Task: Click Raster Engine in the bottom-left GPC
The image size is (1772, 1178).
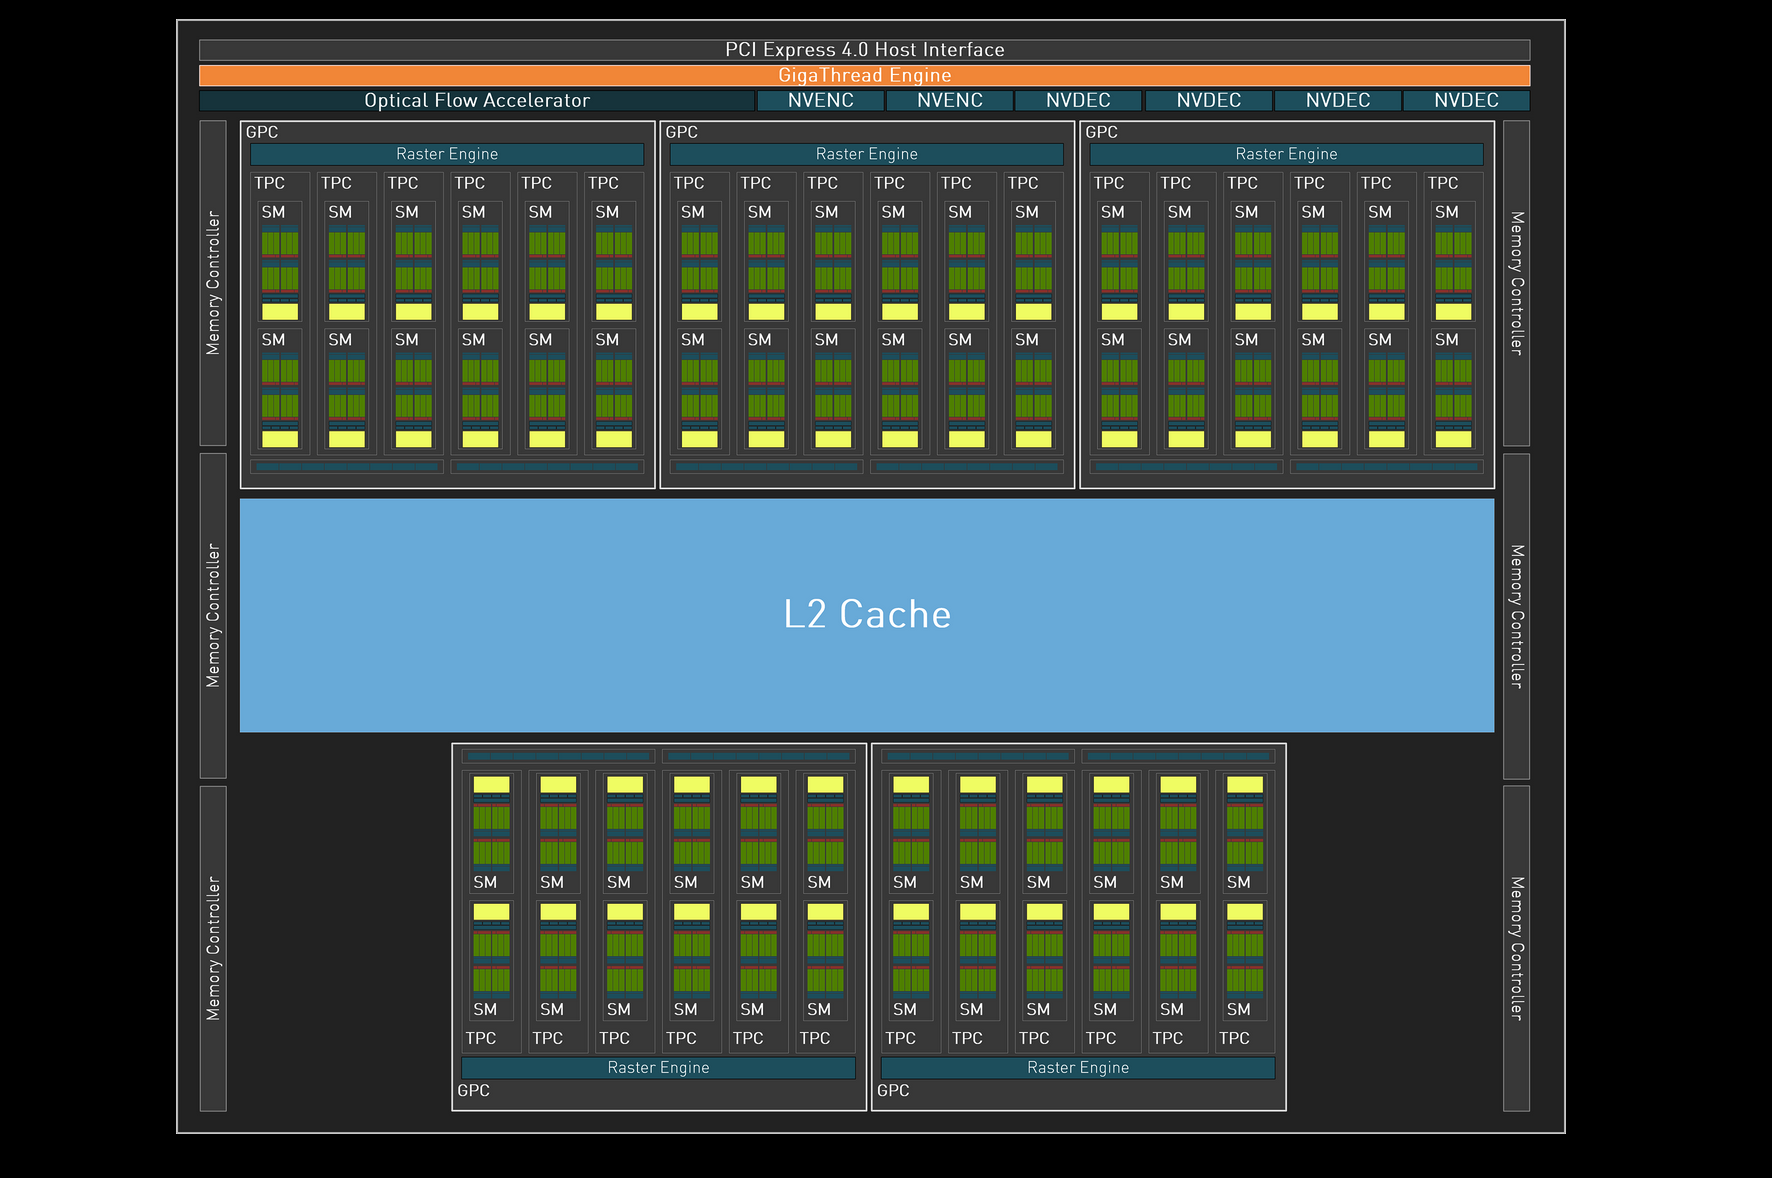Action: [x=659, y=1068]
